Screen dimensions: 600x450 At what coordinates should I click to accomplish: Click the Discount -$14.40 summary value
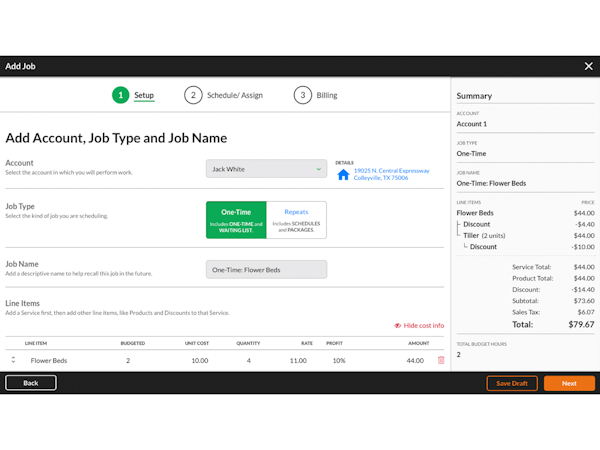tap(583, 290)
